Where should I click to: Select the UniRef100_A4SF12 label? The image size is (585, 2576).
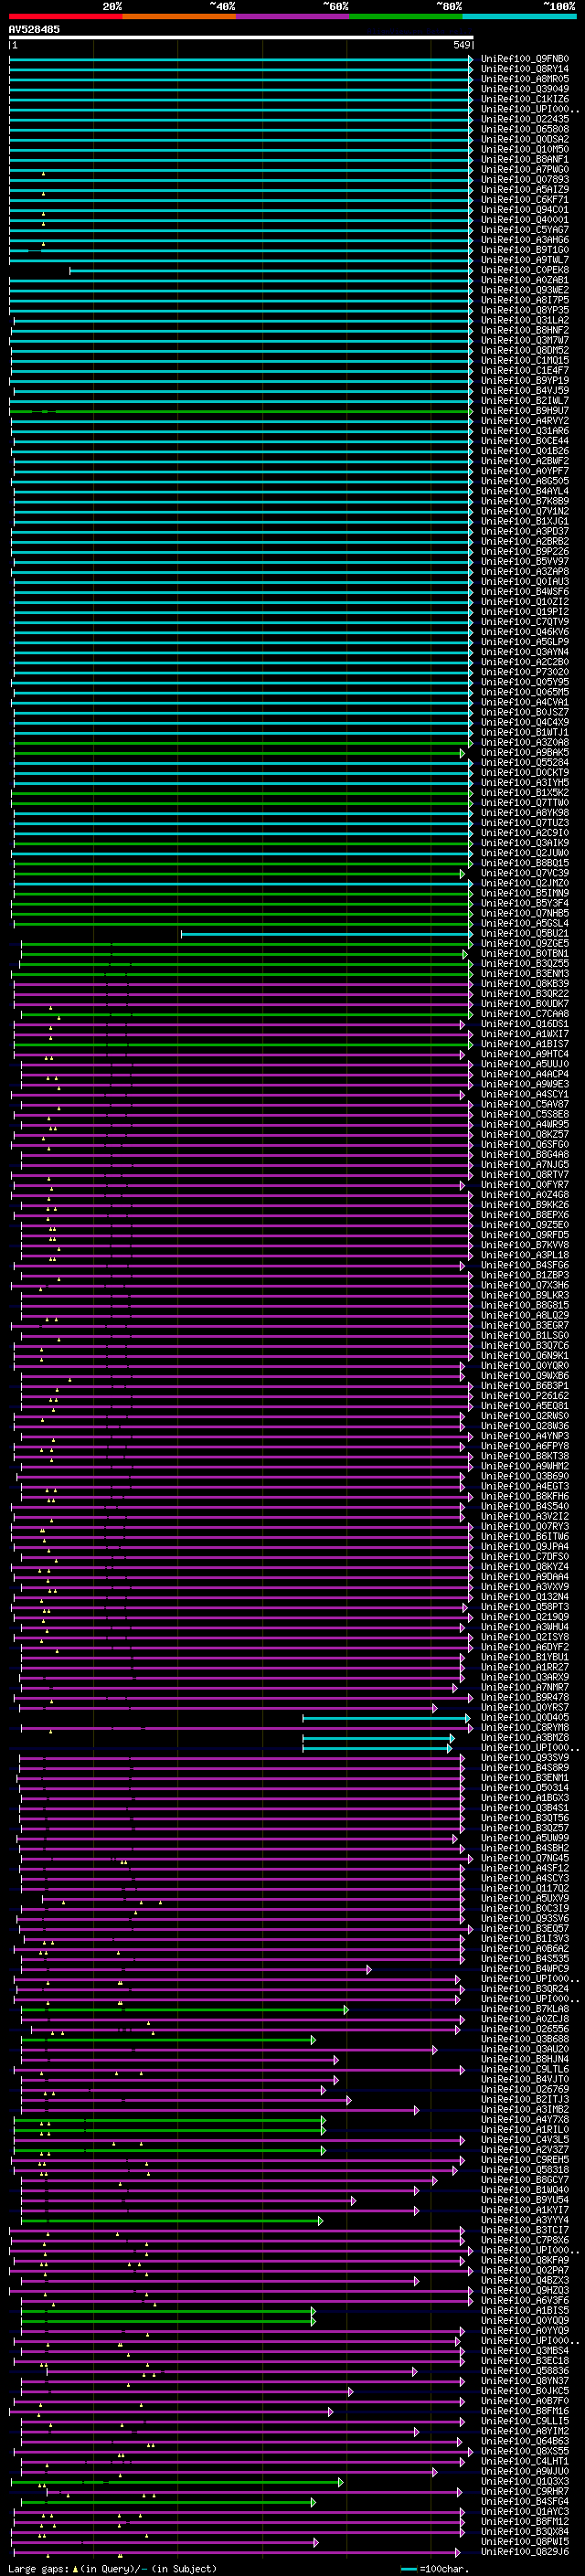[x=525, y=1869]
